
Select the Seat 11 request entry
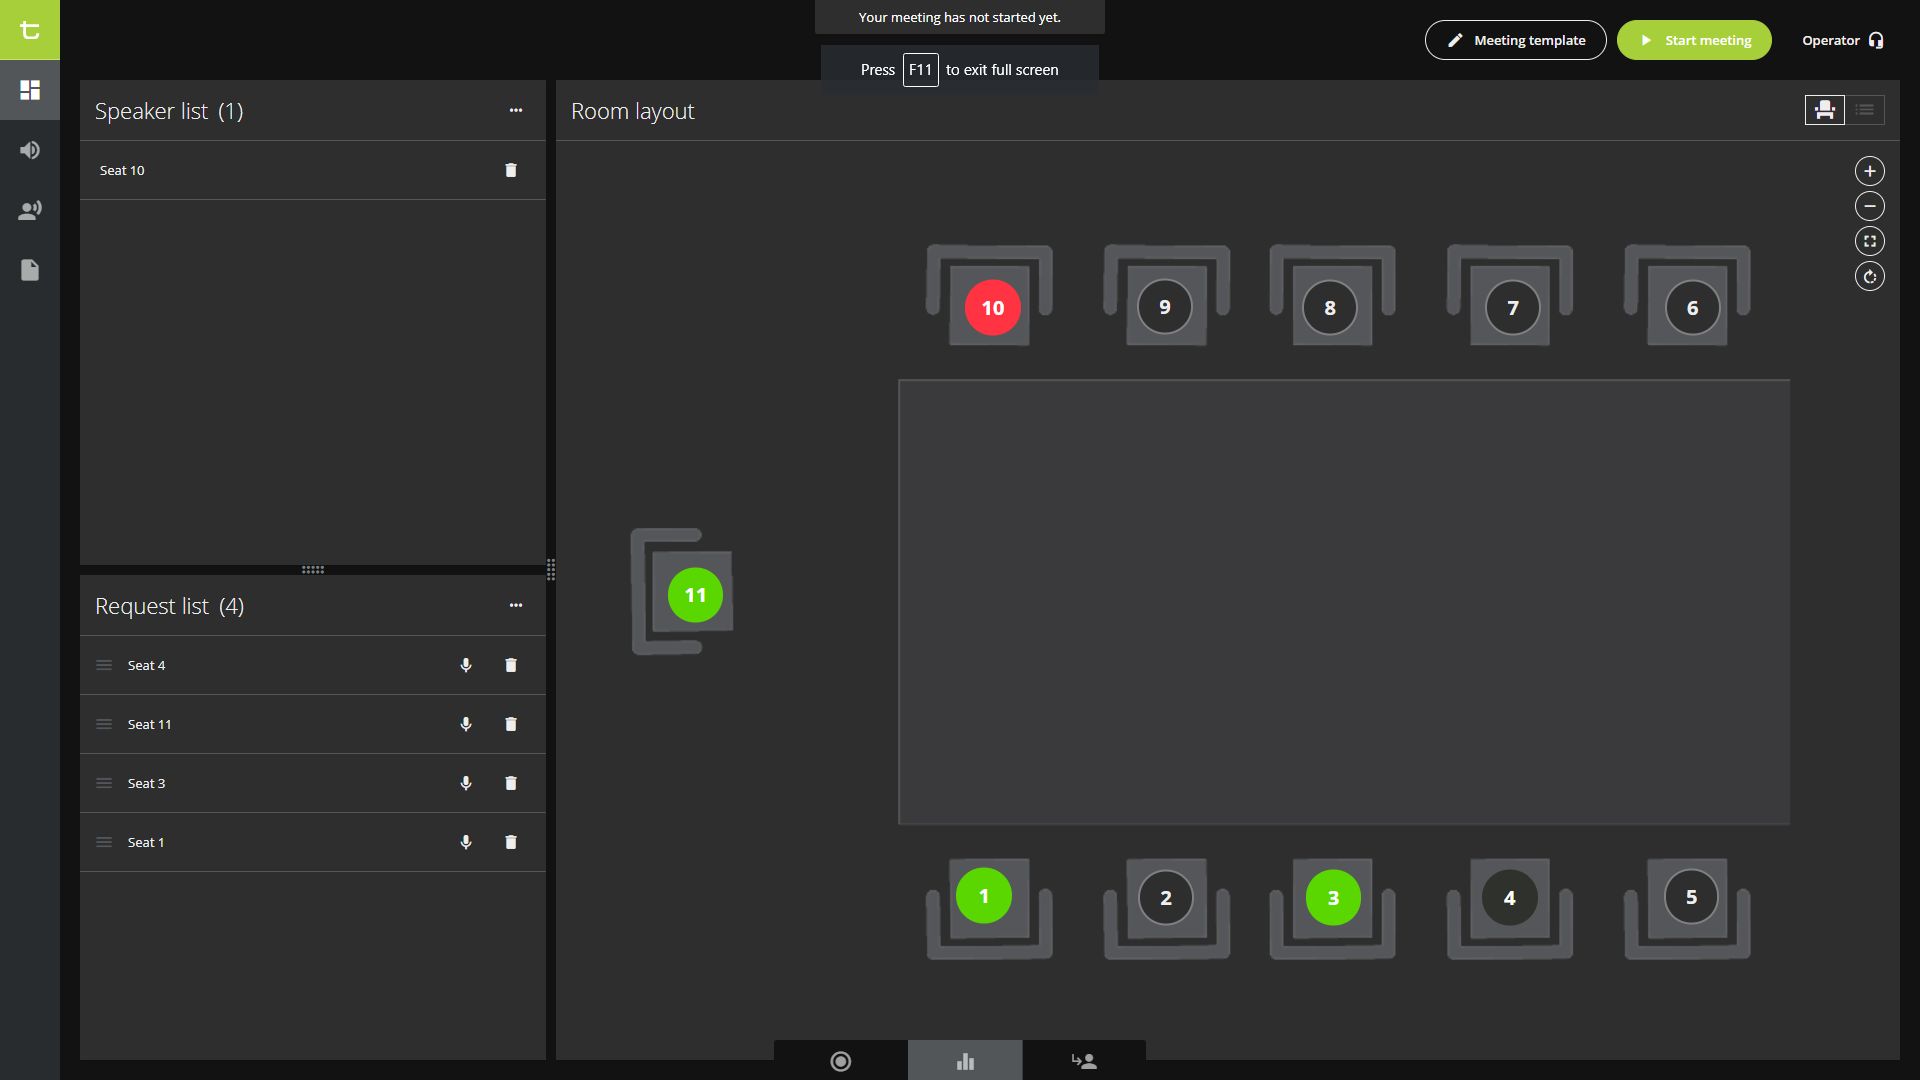tap(313, 724)
